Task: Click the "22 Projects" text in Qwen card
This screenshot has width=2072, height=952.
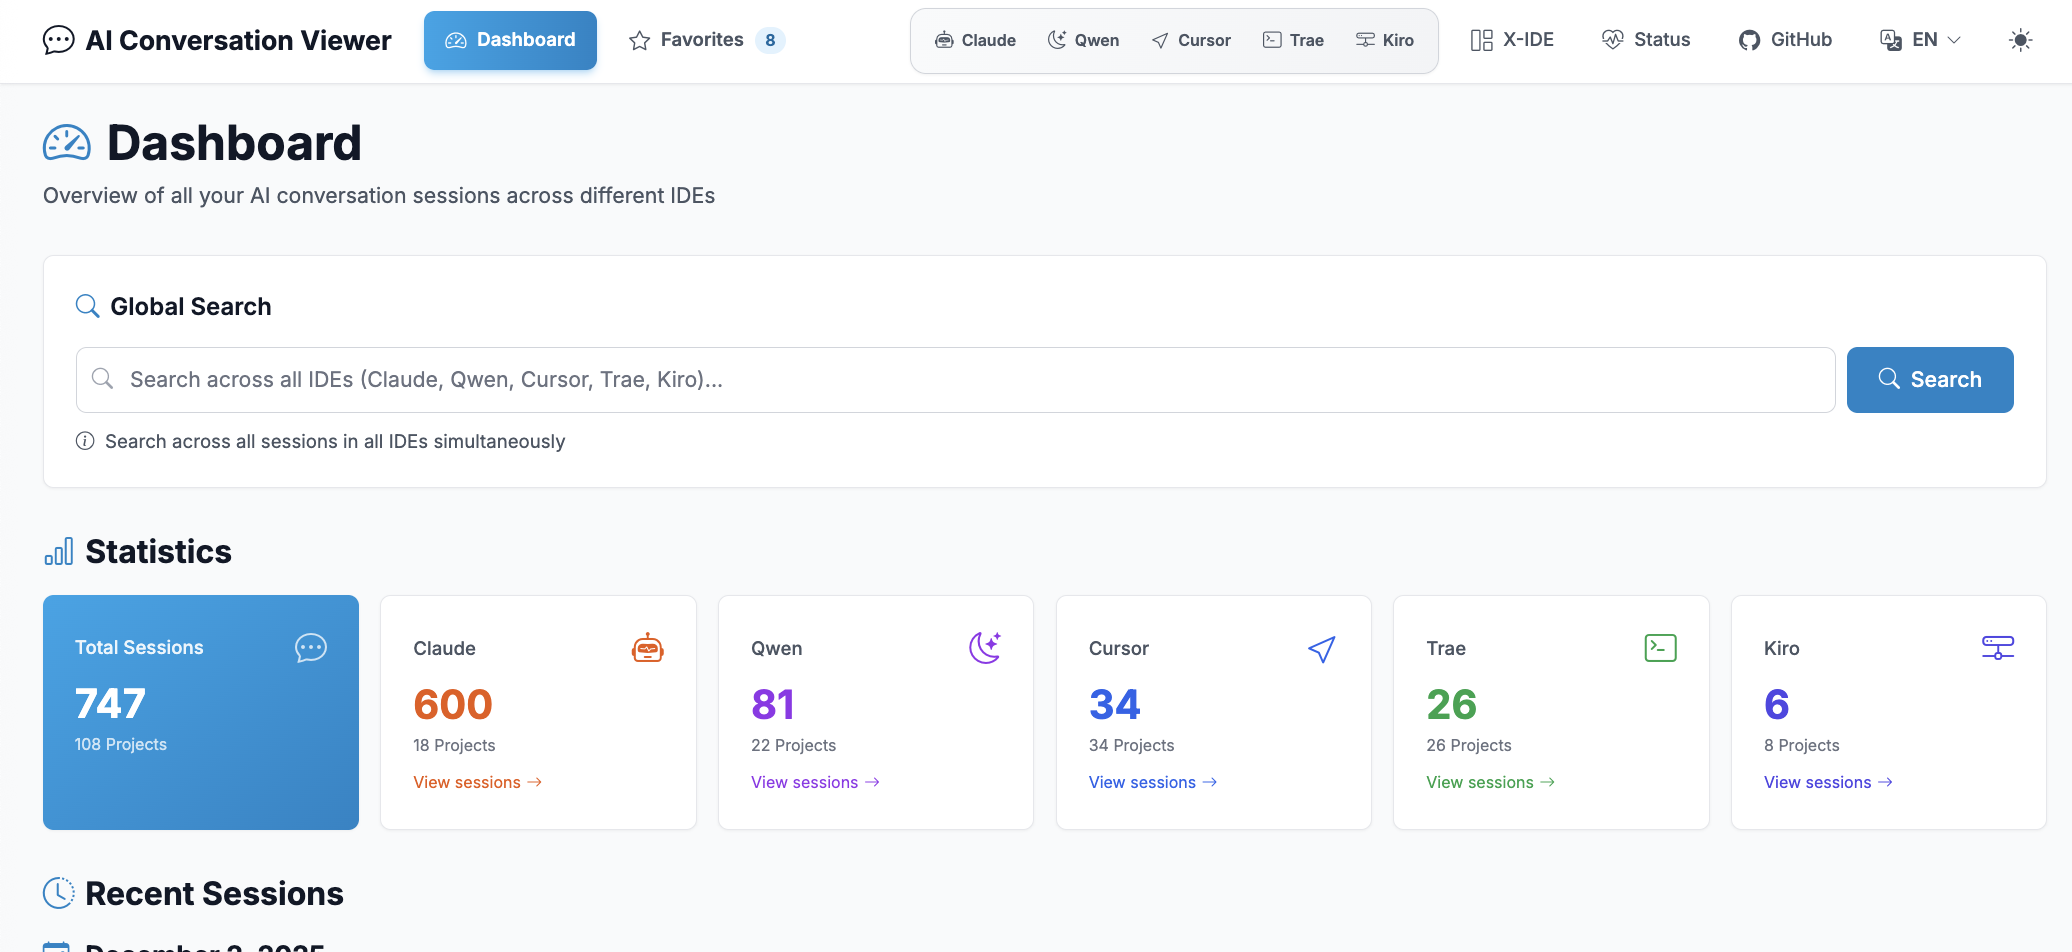Action: point(793,745)
